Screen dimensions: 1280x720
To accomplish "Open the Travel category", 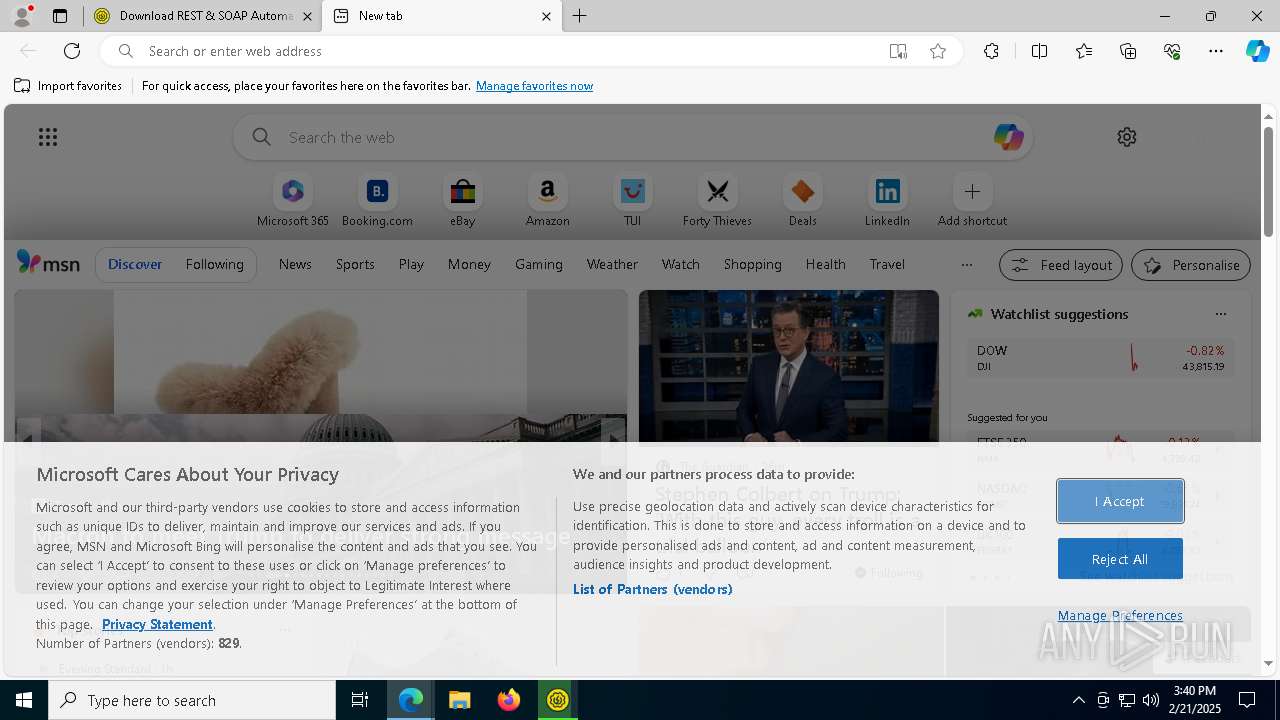I will tap(887, 264).
